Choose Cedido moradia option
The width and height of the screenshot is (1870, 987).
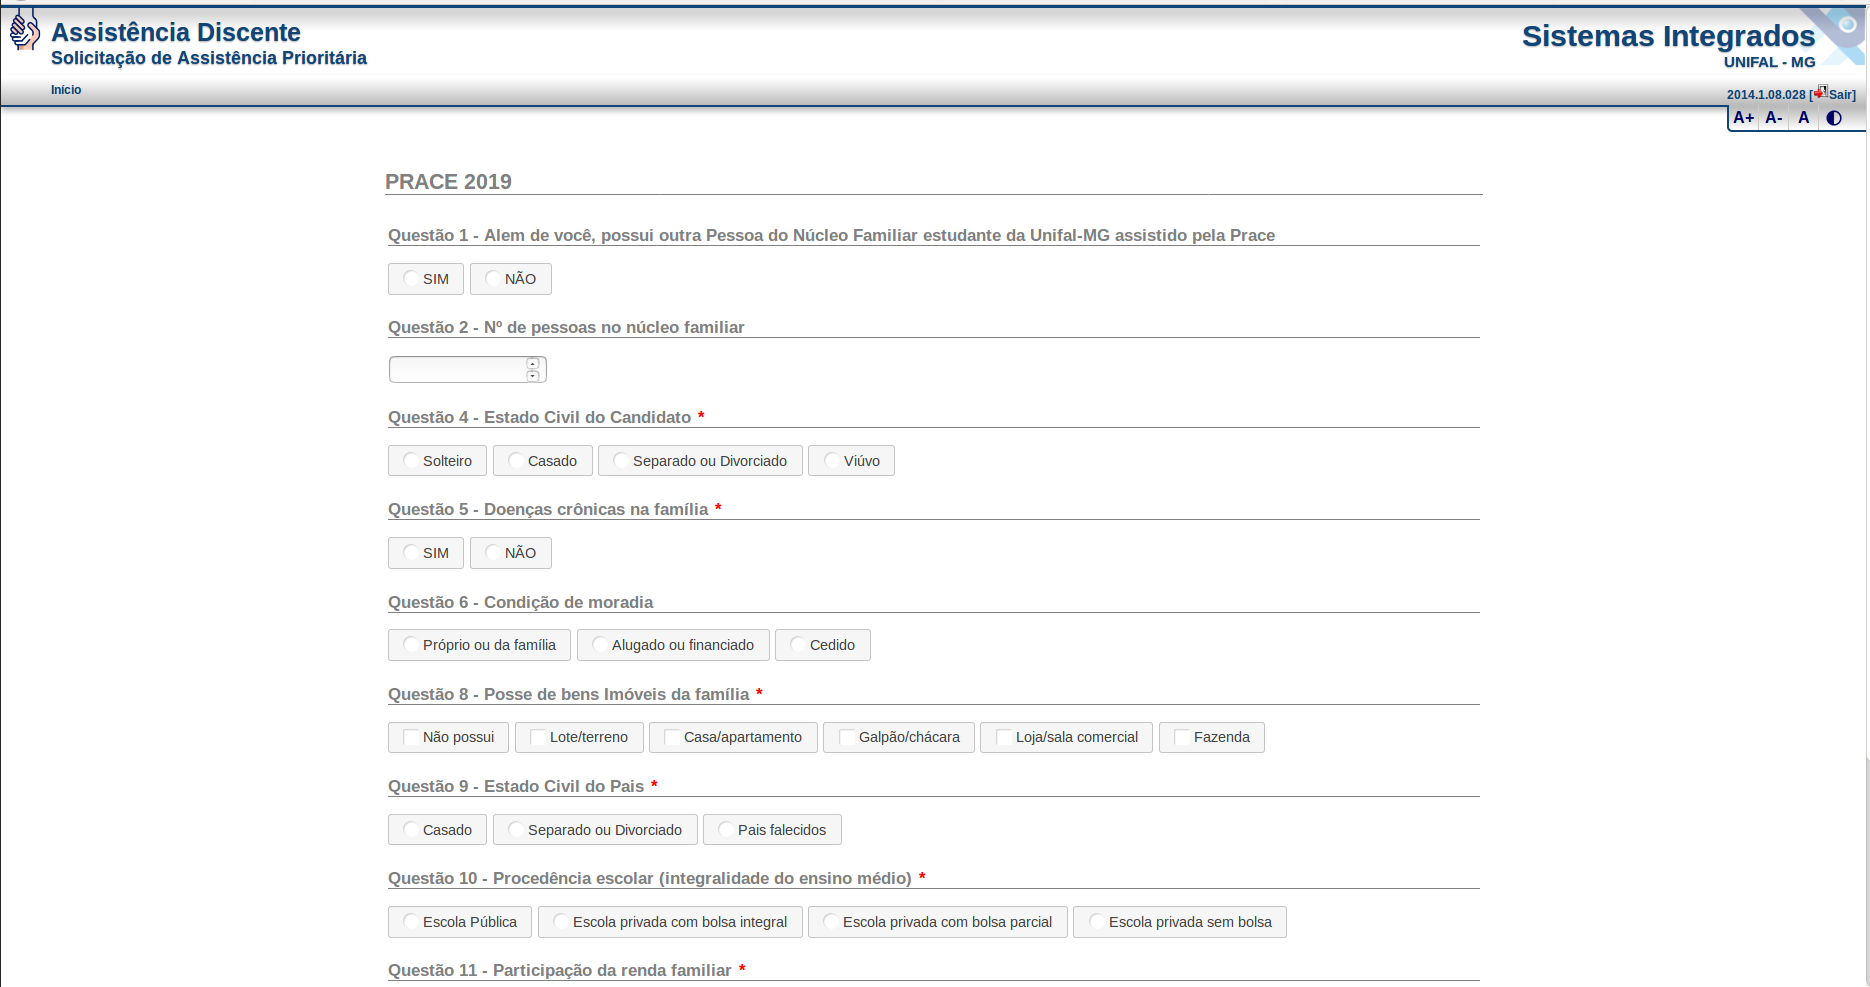823,645
